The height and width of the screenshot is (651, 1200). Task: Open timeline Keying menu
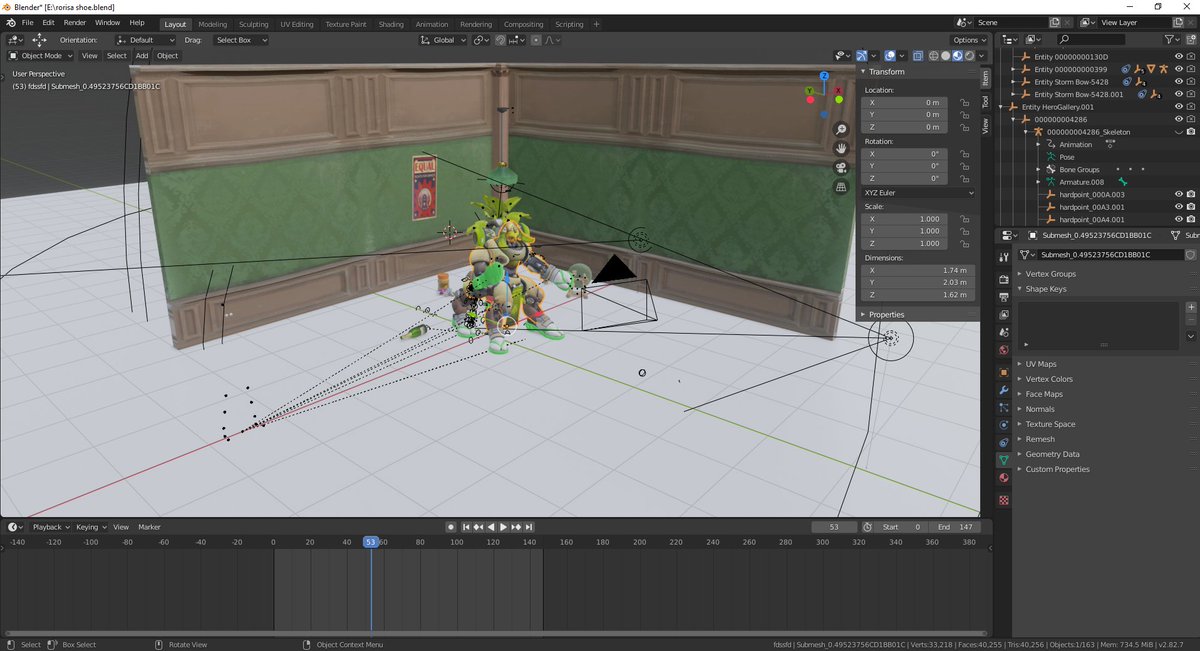90,527
